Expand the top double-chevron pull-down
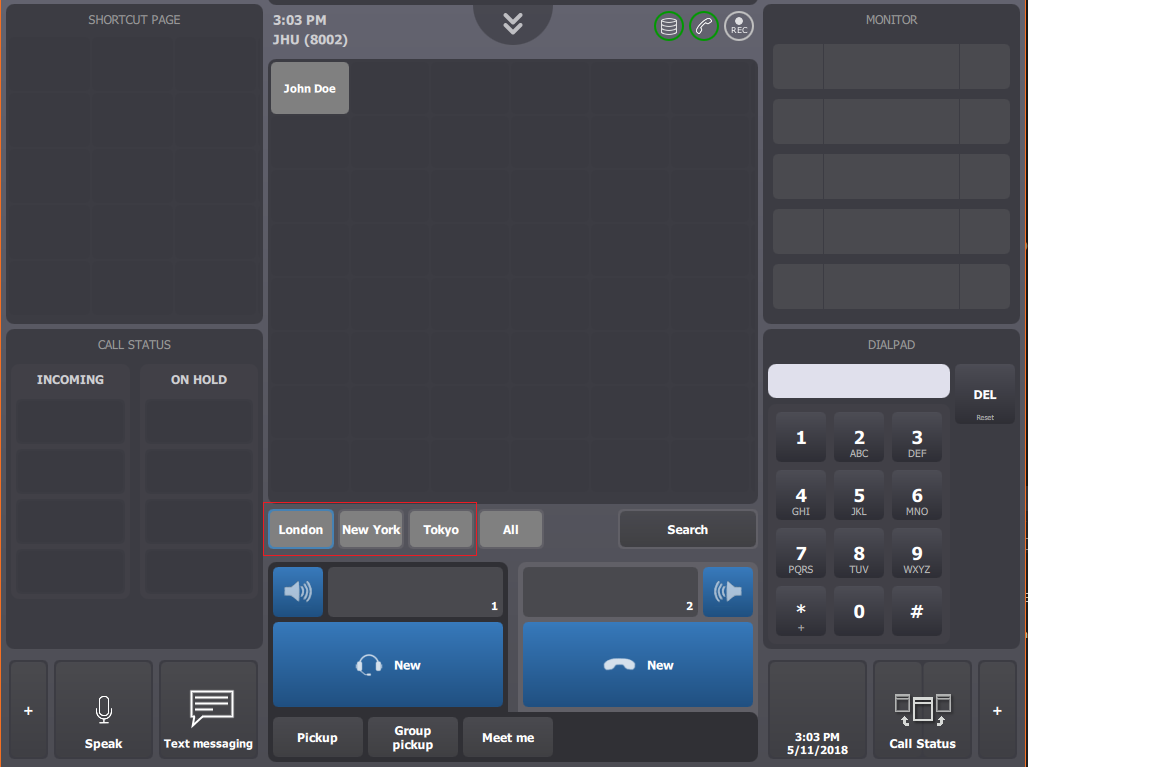 click(x=513, y=24)
